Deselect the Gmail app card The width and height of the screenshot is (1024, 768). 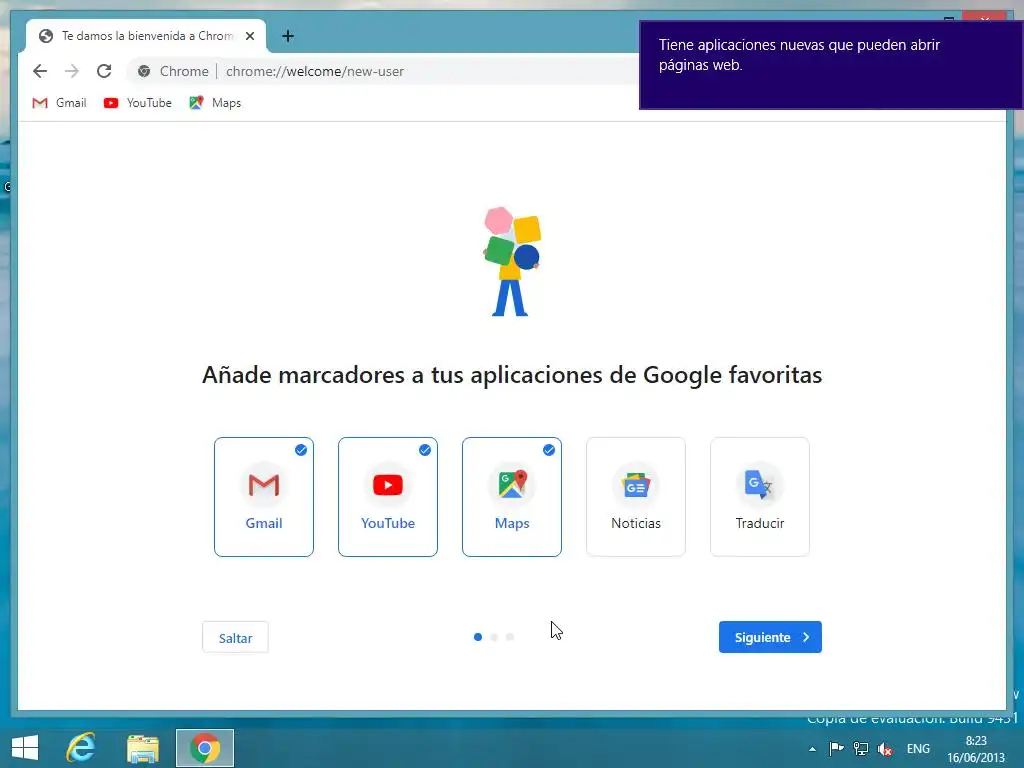[264, 497]
